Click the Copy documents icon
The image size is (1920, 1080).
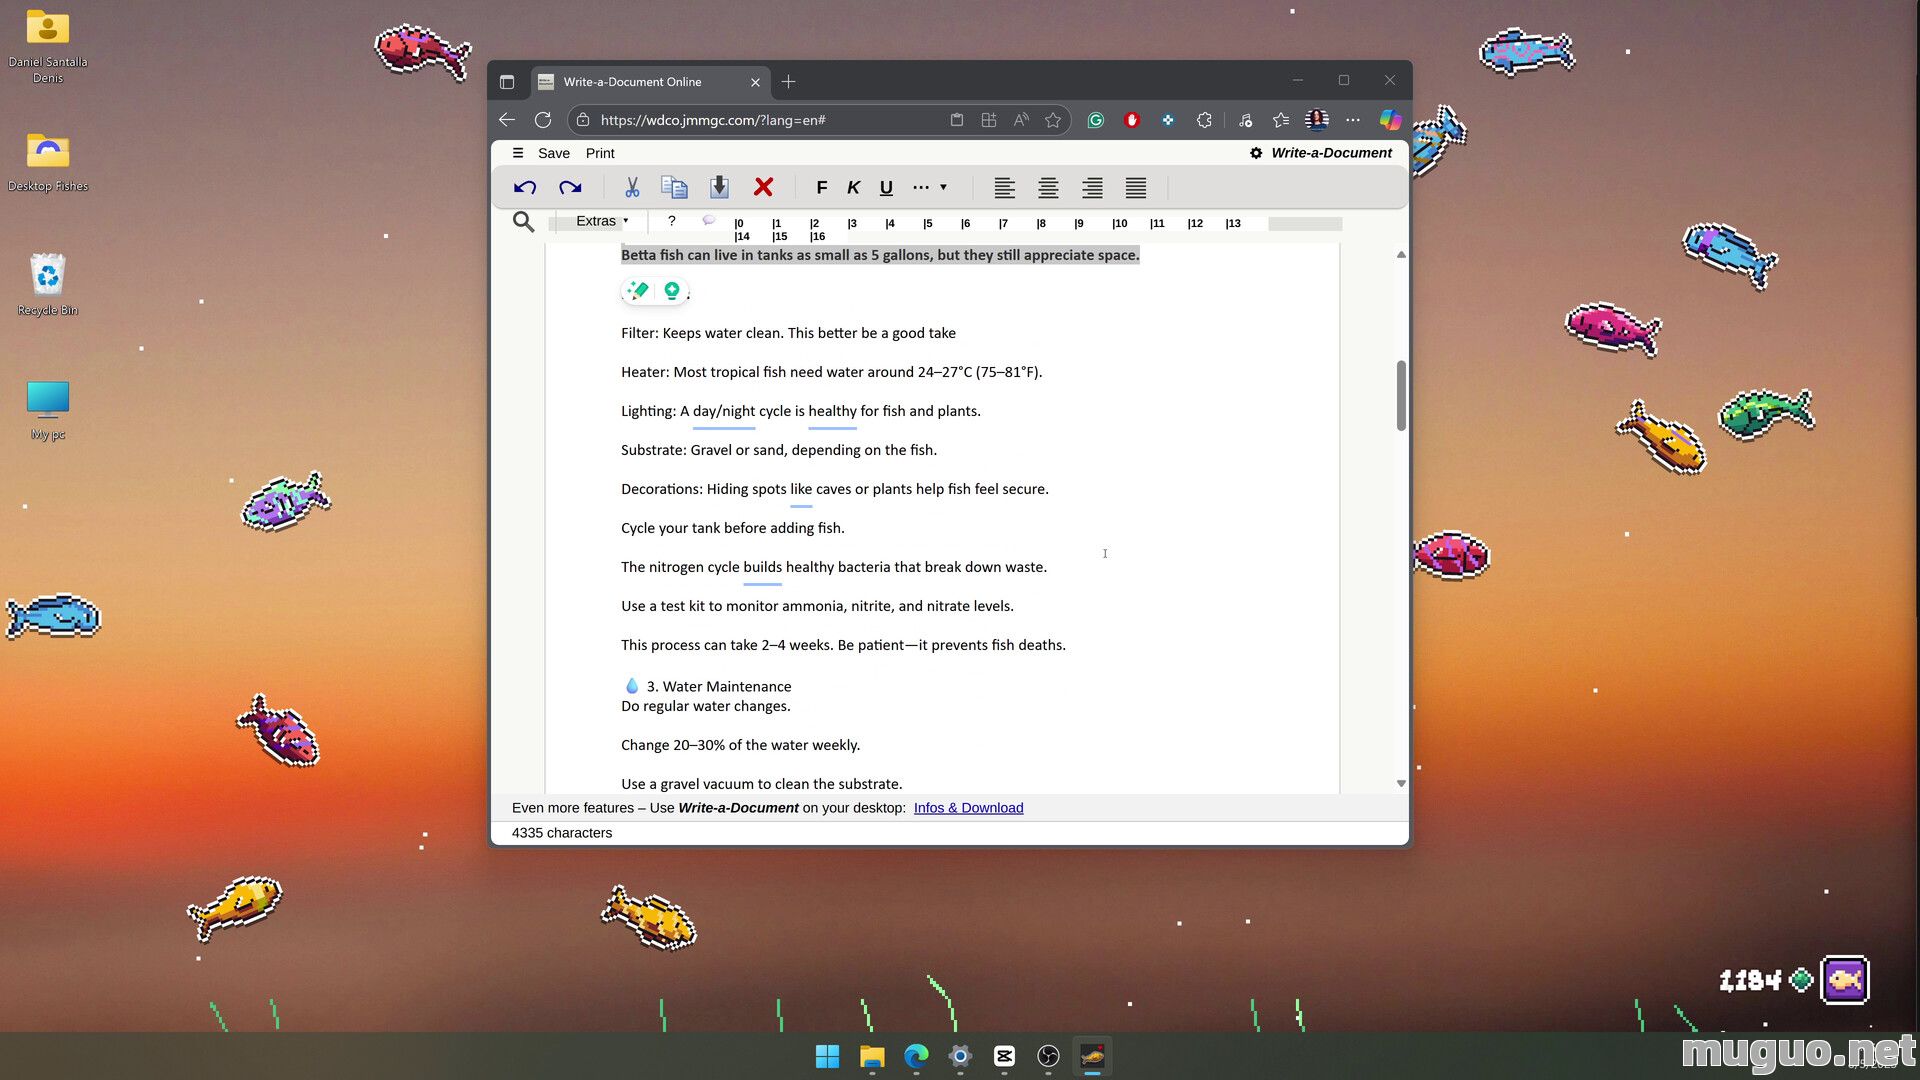674,187
